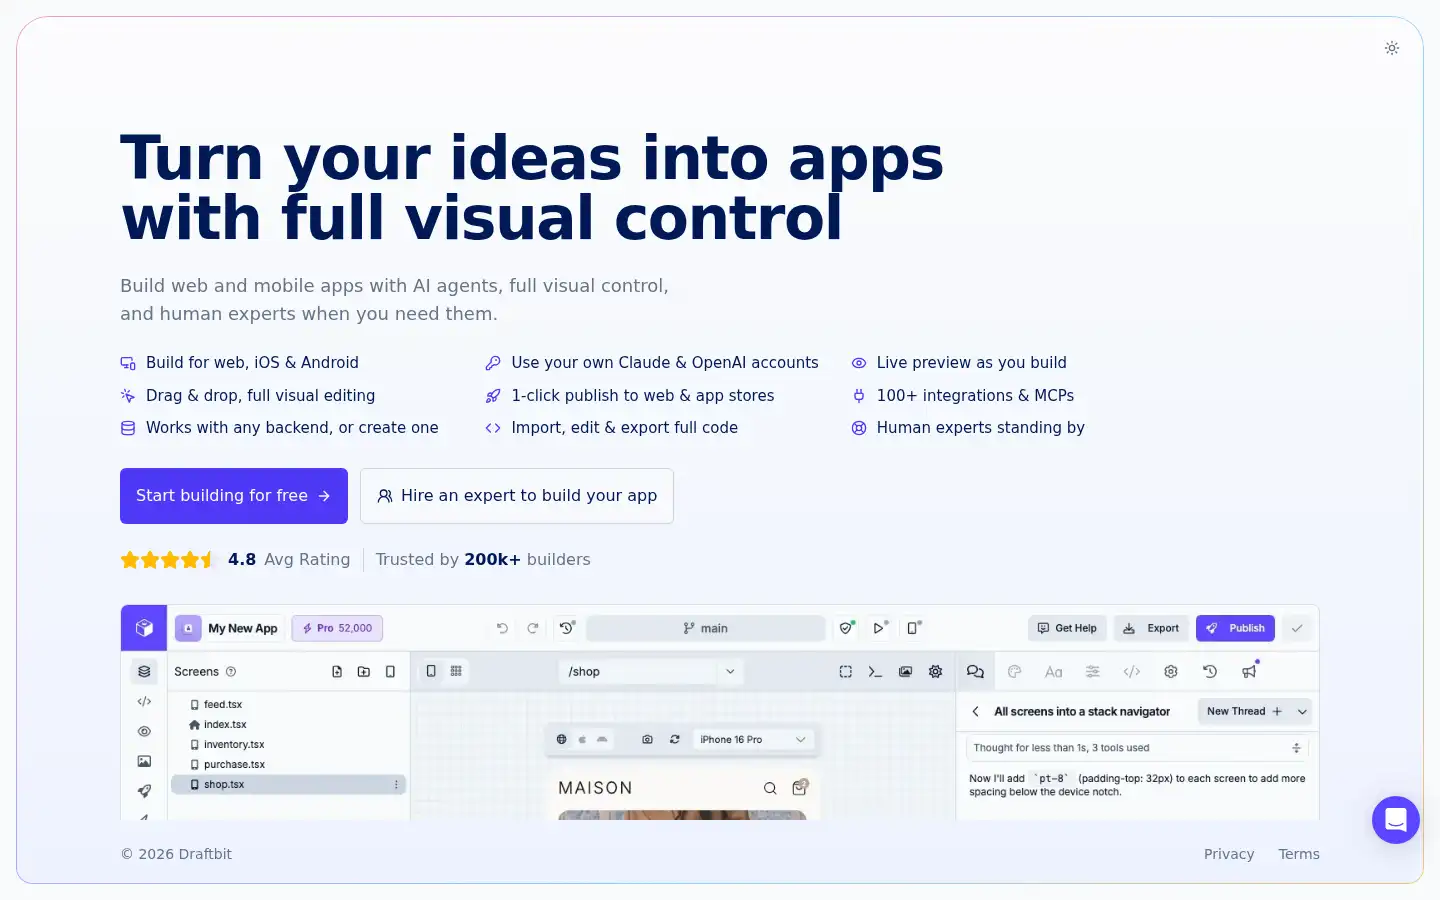Open the gear settings tab in right panel
Screen dimensions: 1440x900
(x=1171, y=672)
